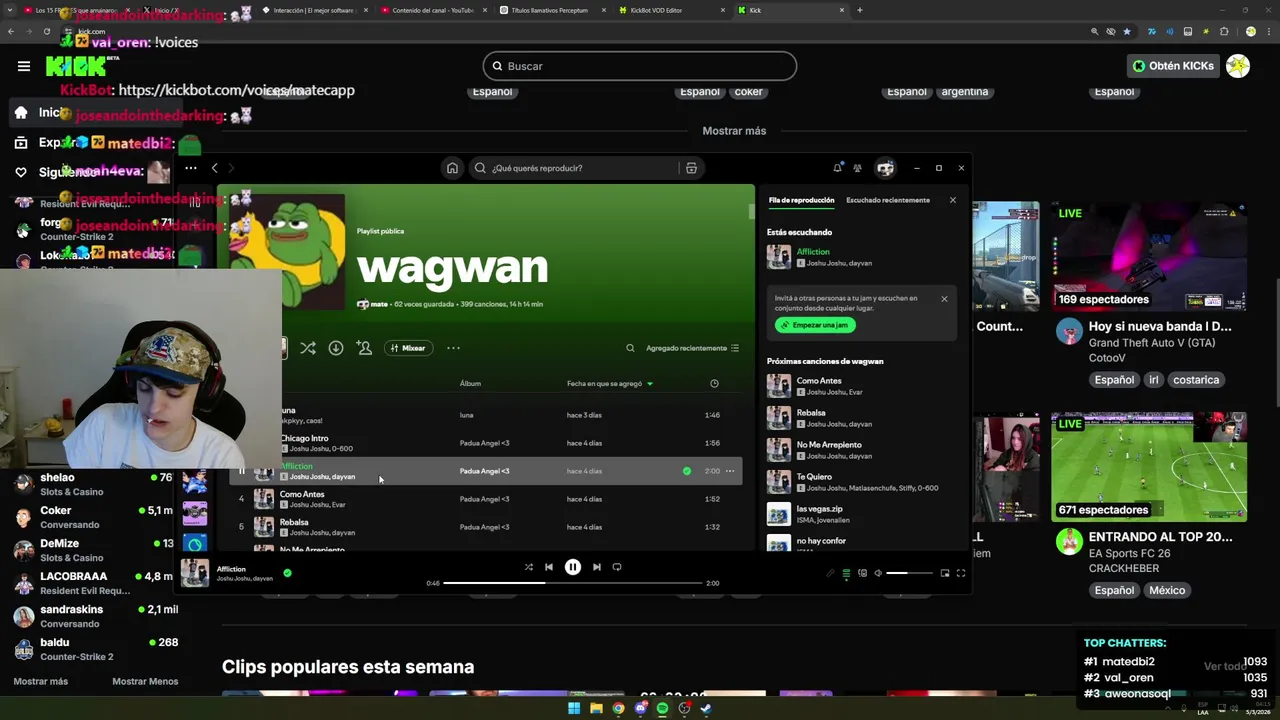Open connect to a device icon

(x=862, y=573)
